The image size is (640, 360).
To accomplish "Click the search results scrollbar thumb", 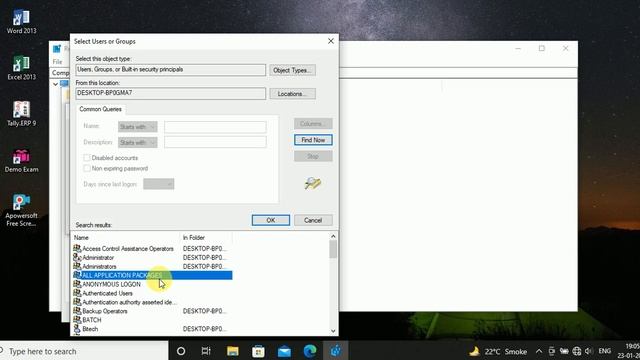I will pyautogui.click(x=333, y=249).
